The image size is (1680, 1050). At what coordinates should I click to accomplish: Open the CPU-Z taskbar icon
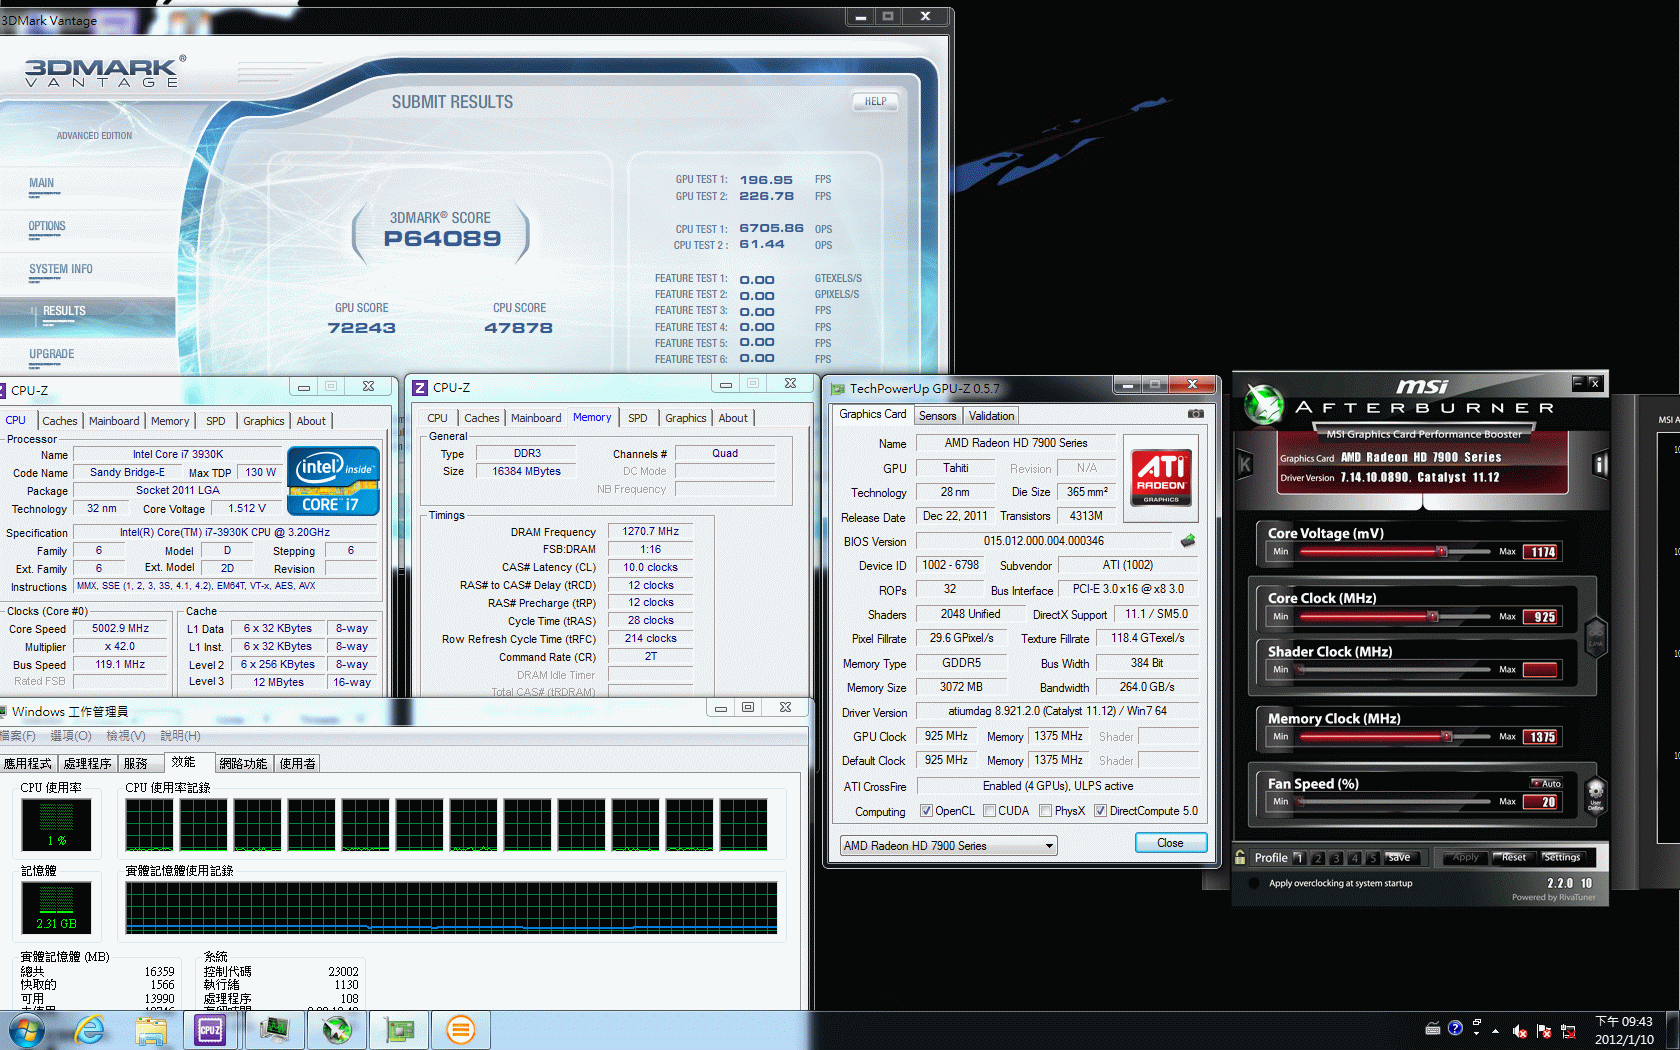point(210,1030)
